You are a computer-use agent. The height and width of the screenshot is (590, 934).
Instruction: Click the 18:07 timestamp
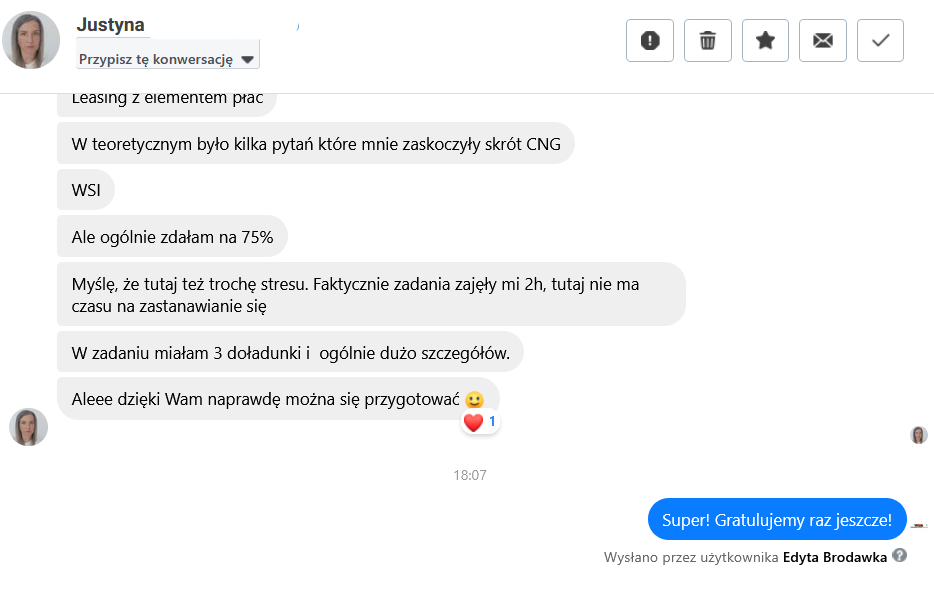469,475
